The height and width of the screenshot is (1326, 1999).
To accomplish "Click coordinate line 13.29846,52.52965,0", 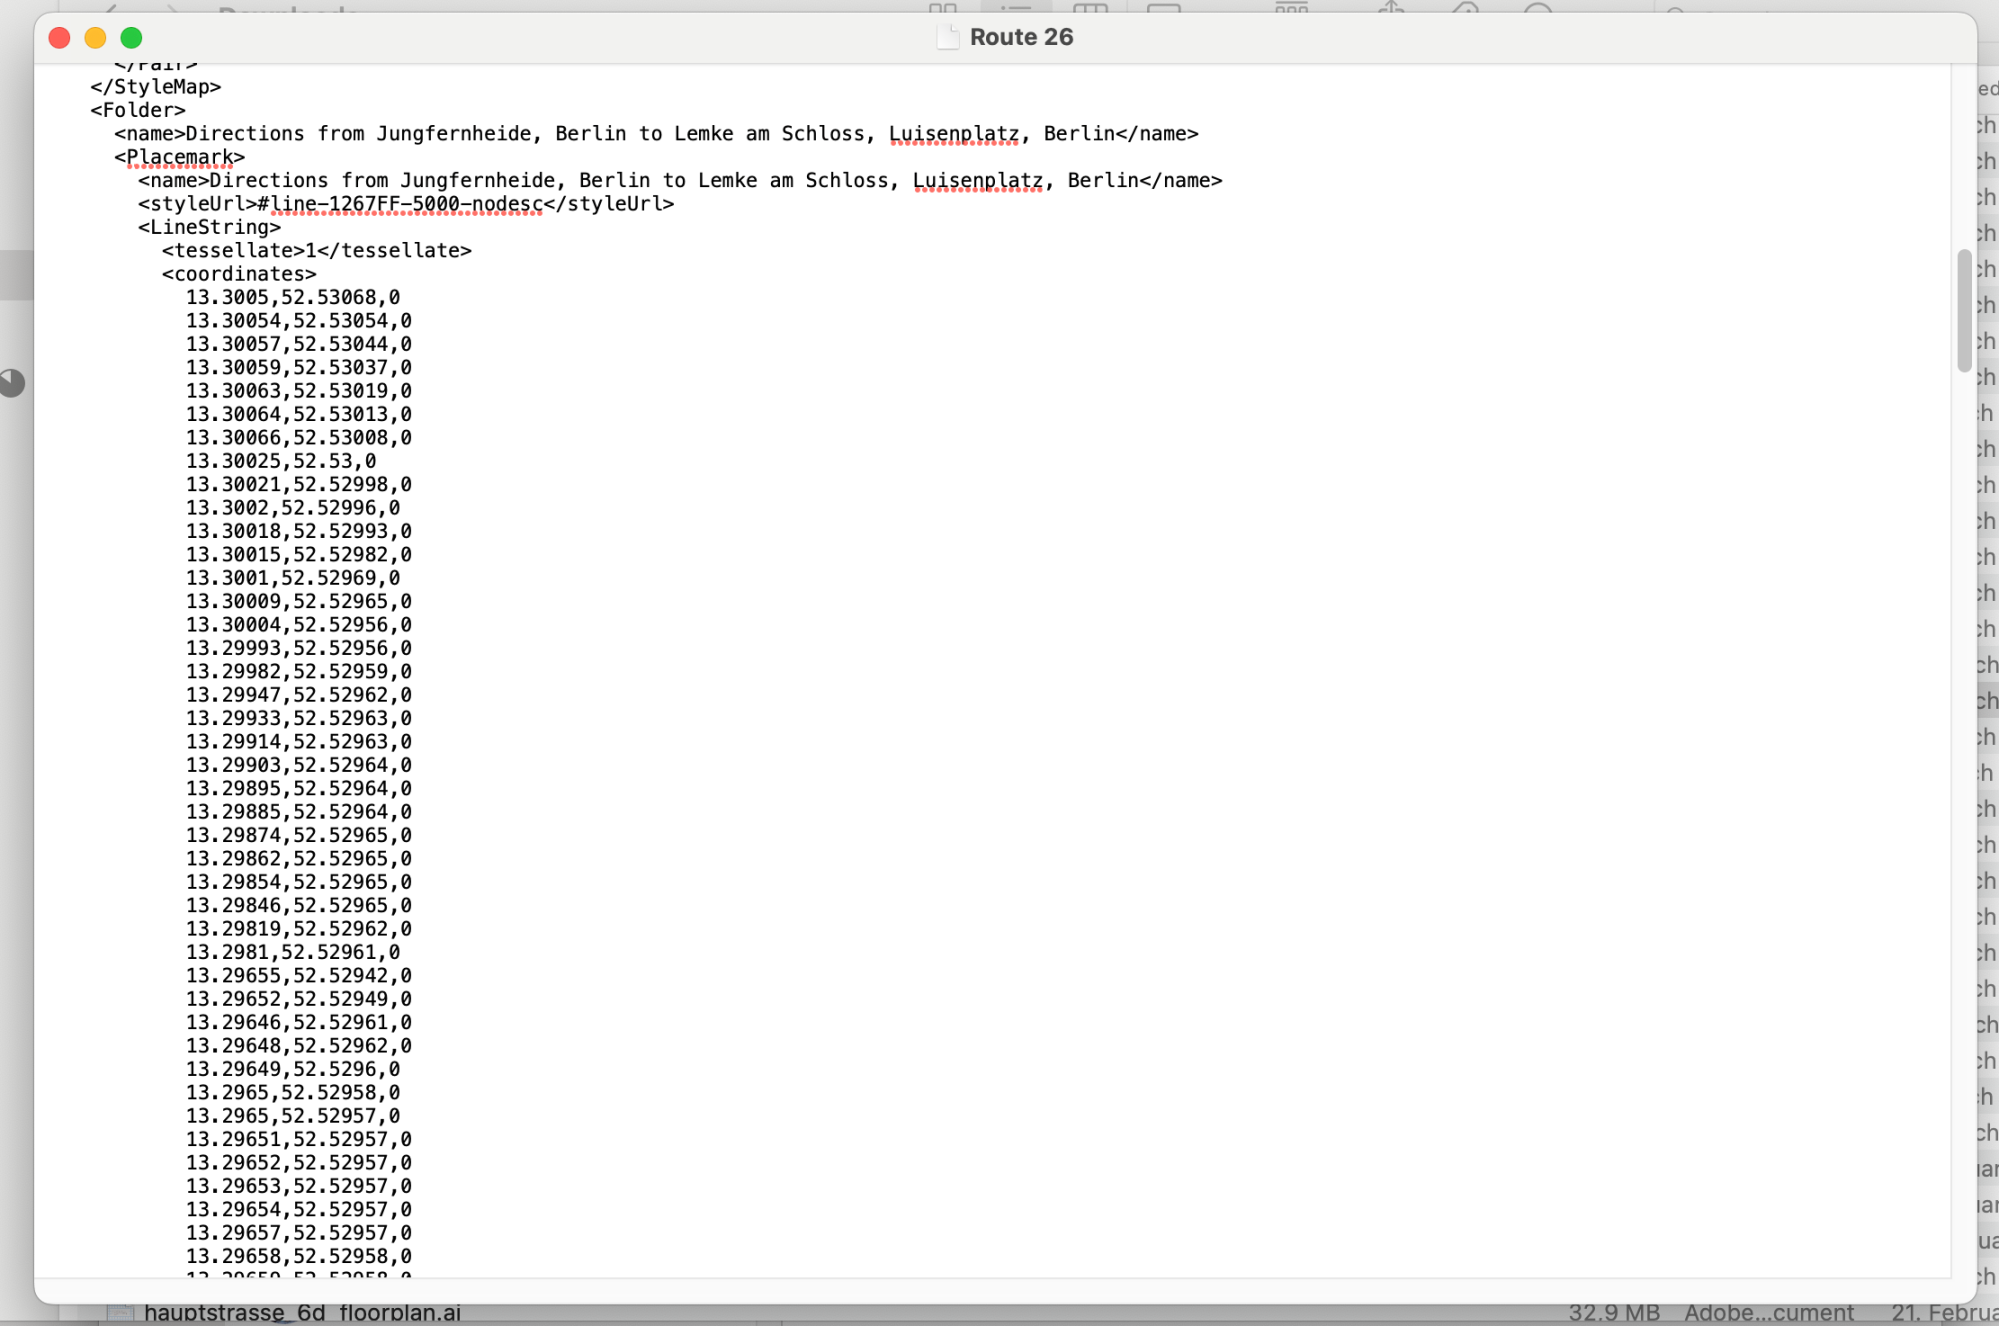I will 299,906.
